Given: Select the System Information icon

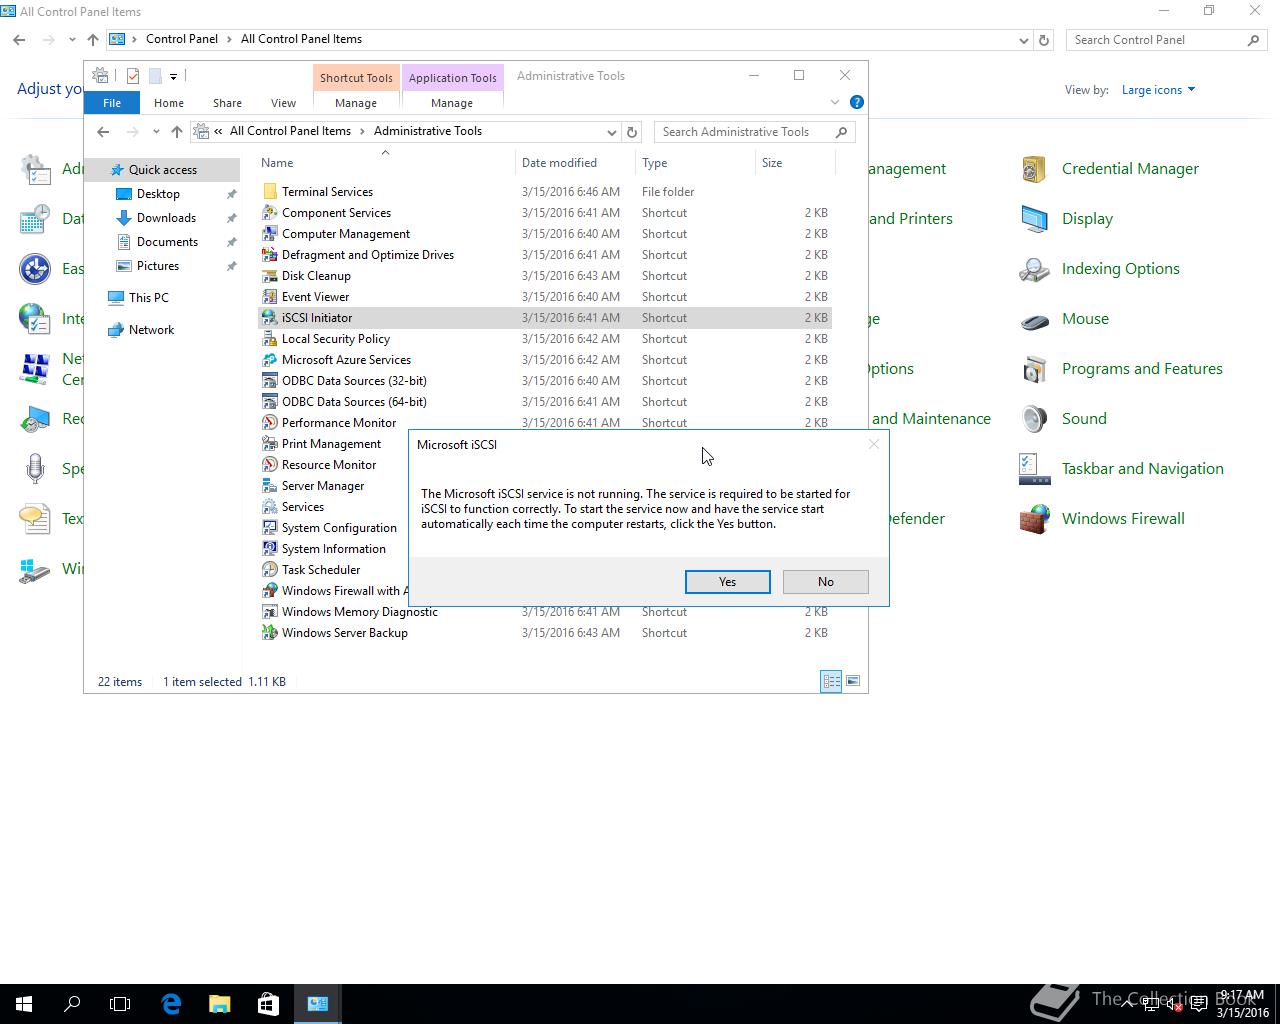Looking at the screenshot, I should [x=269, y=549].
